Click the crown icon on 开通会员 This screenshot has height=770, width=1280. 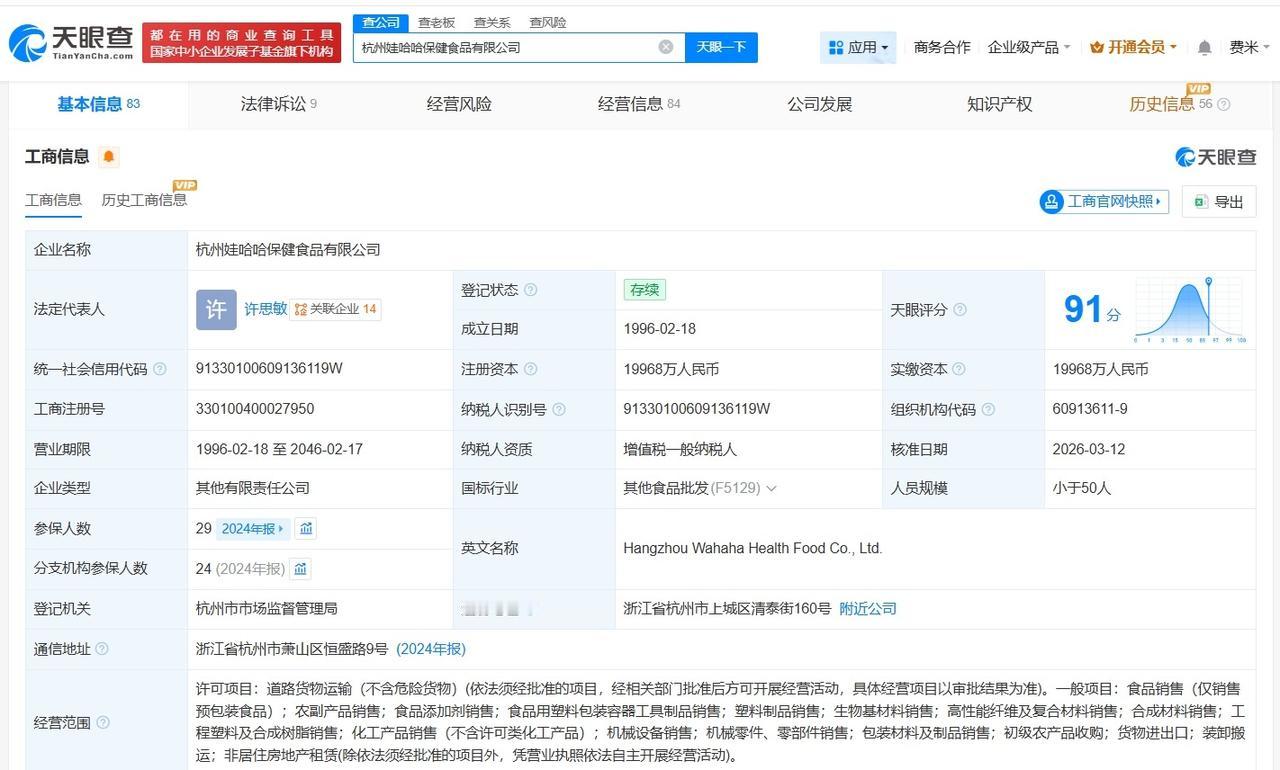pos(1095,46)
